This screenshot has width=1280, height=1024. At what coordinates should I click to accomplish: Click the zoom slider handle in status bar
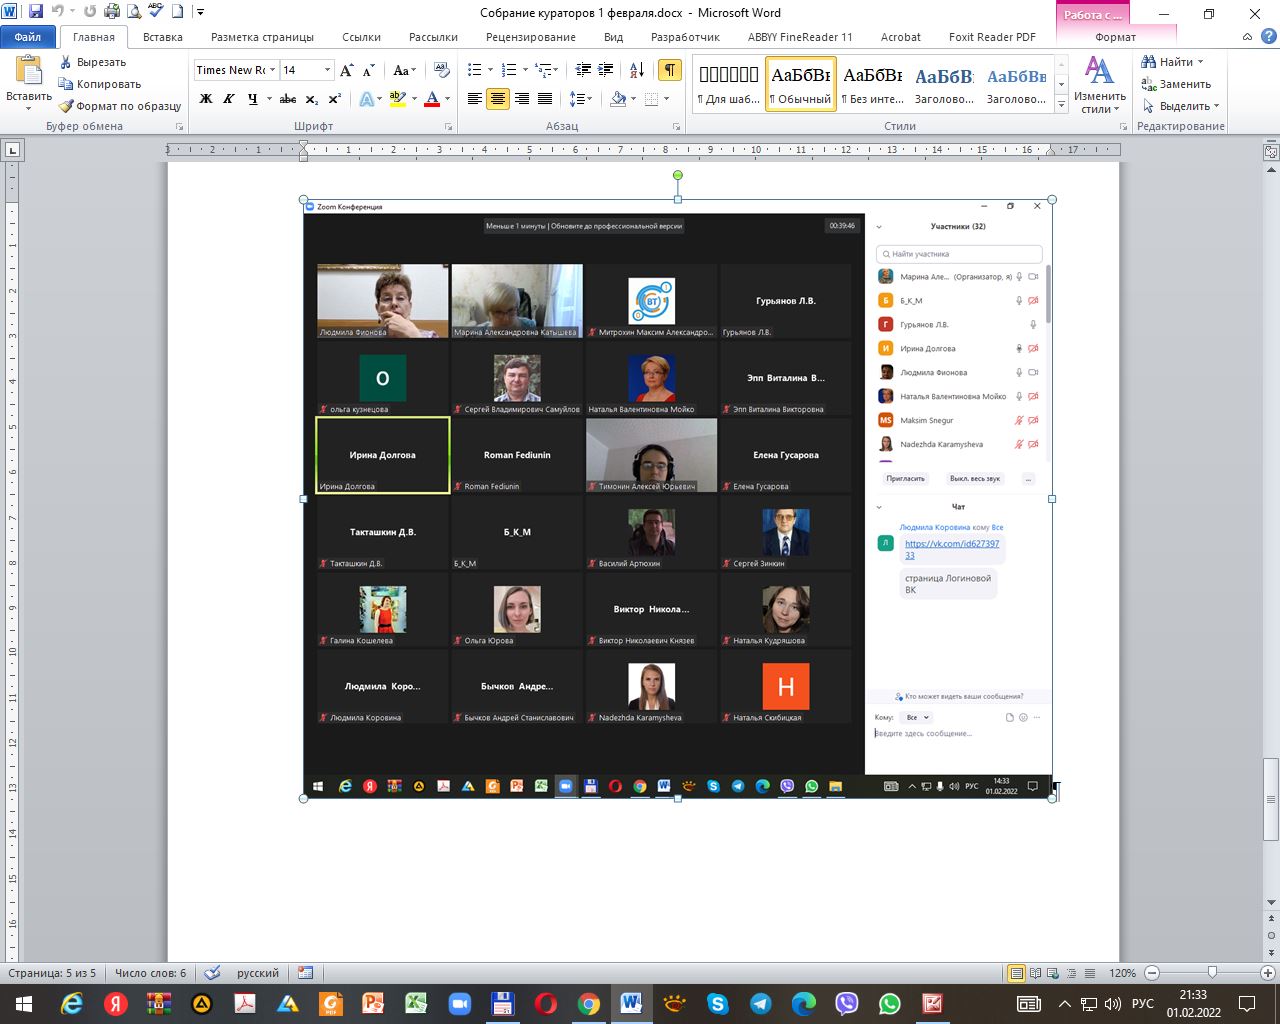[x=1212, y=973]
